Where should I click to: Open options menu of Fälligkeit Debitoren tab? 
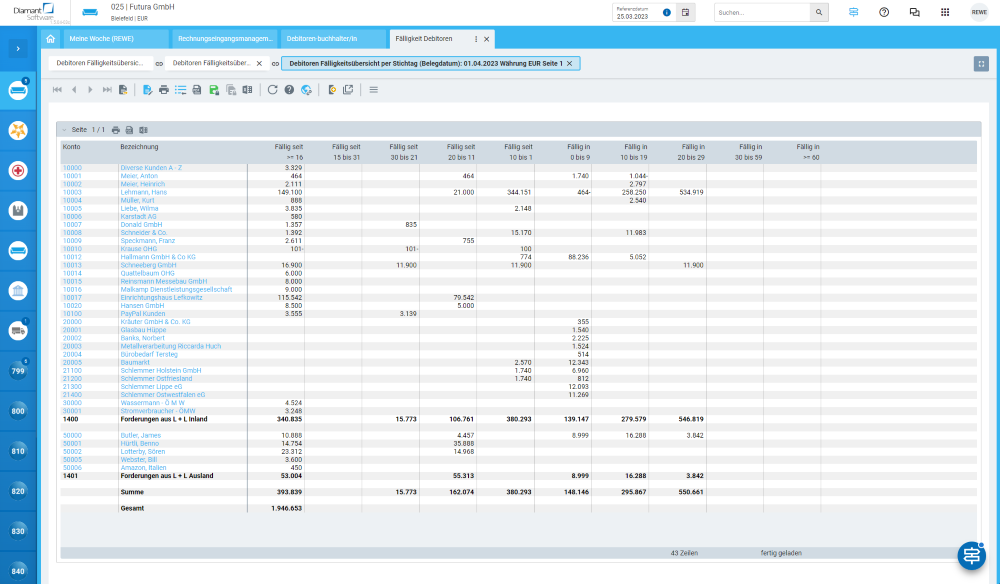tap(476, 39)
